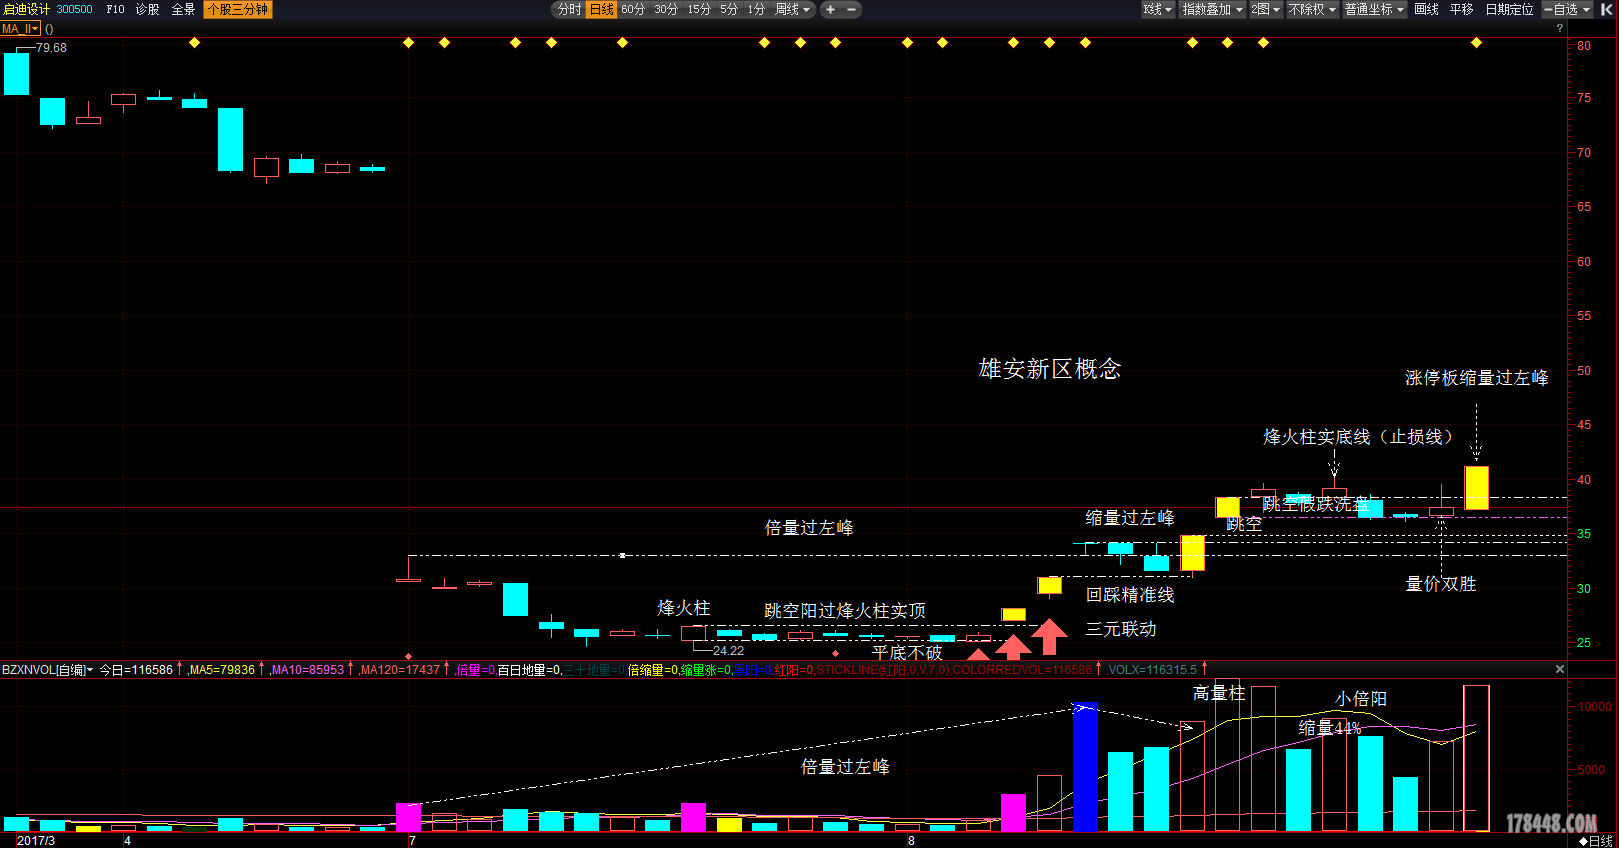Viewport: 1619px width, 848px height.
Task: Click the 小倍阳 label in volume panel
Action: pos(1361,699)
